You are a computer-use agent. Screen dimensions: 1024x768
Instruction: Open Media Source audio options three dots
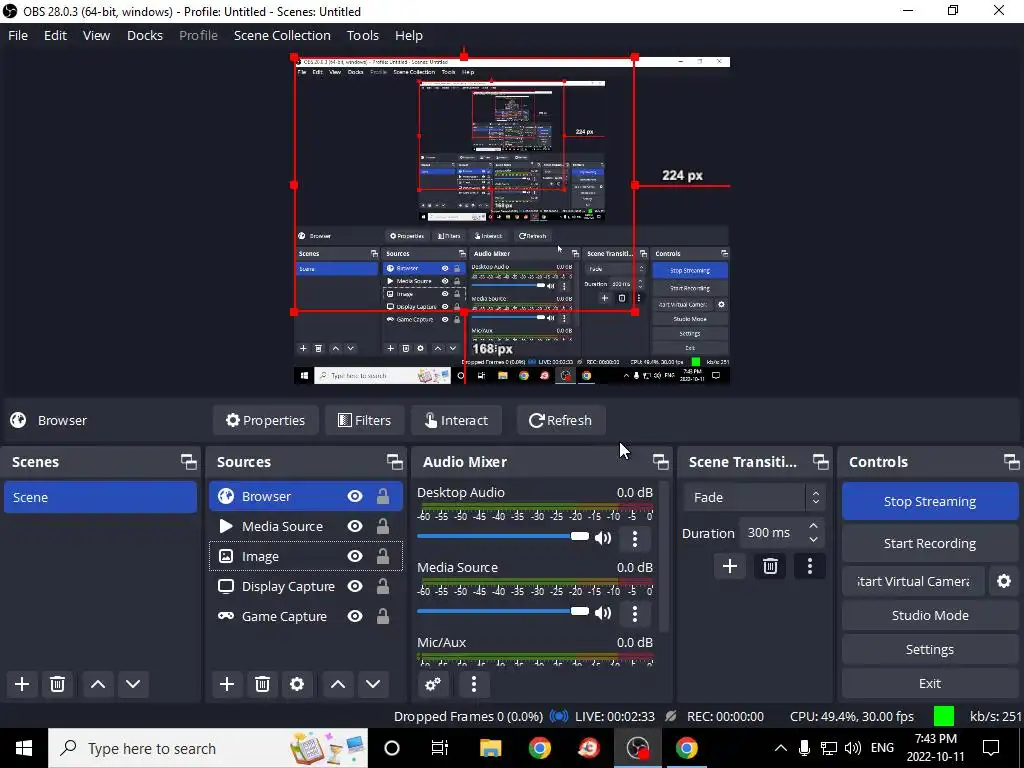tap(635, 613)
